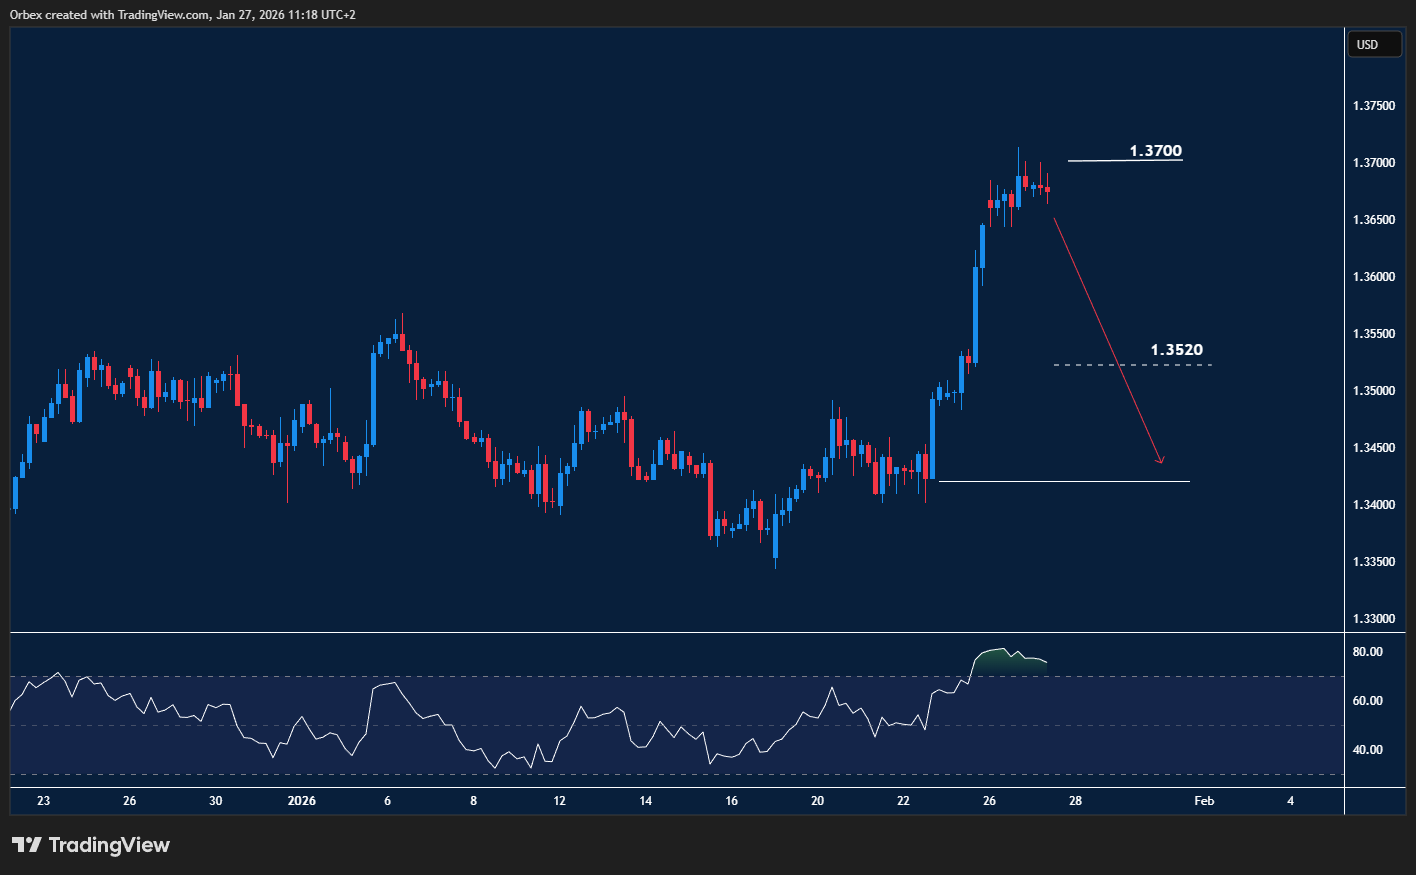
Task: Click the 1.37000 price axis label
Action: coord(1375,163)
